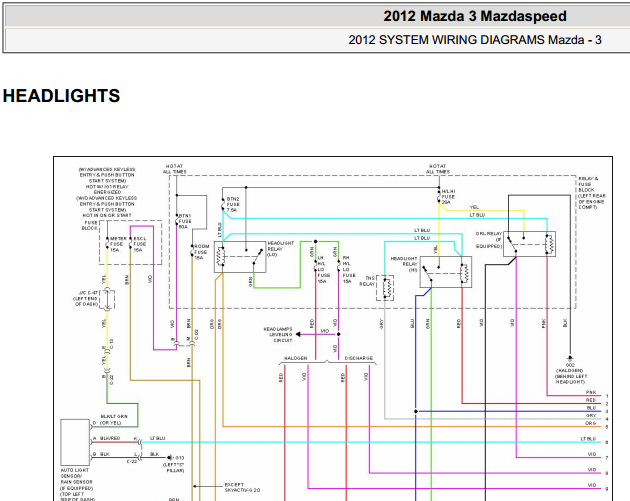This screenshot has height=501, width=630.
Task: Click the 'LT BLU' label at terminal 6
Action: 589,439
